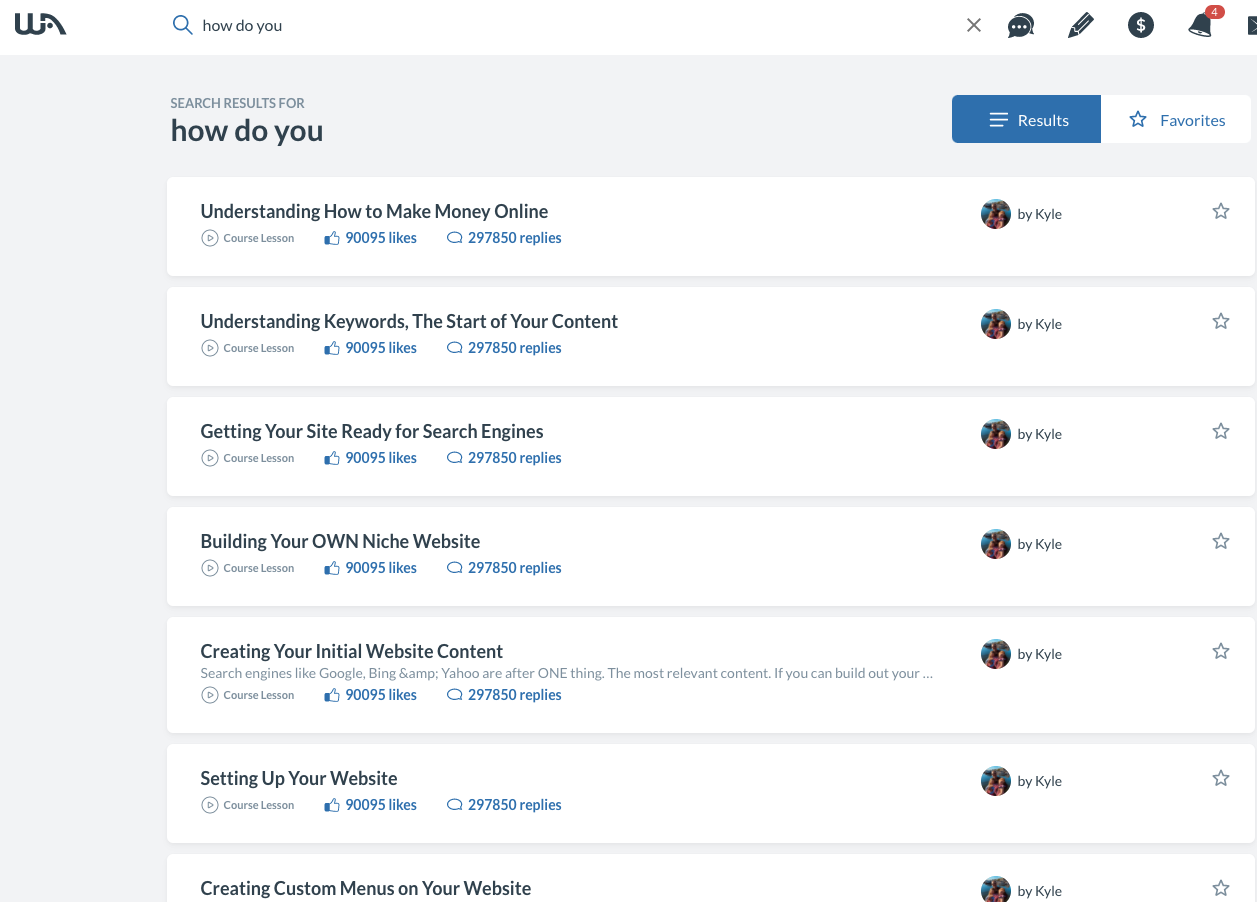
Task: Click the WA logo in the header
Action: click(40, 24)
